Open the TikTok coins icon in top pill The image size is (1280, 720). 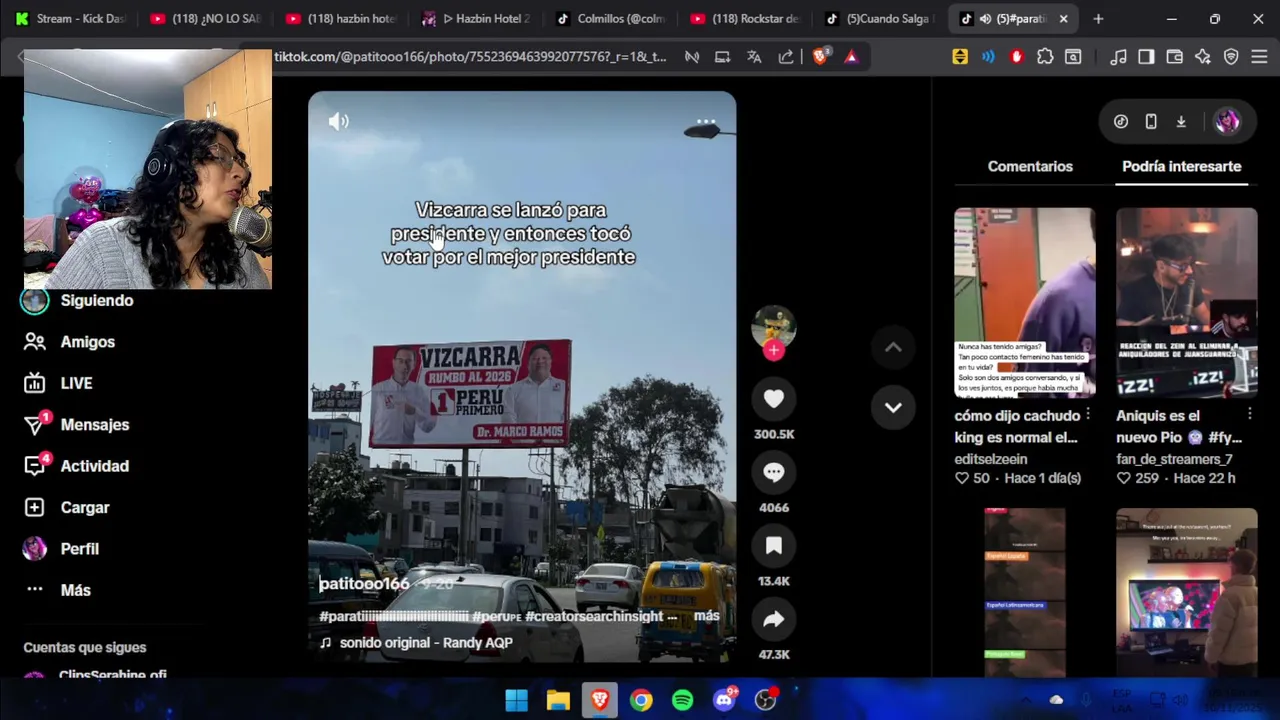point(1121,121)
